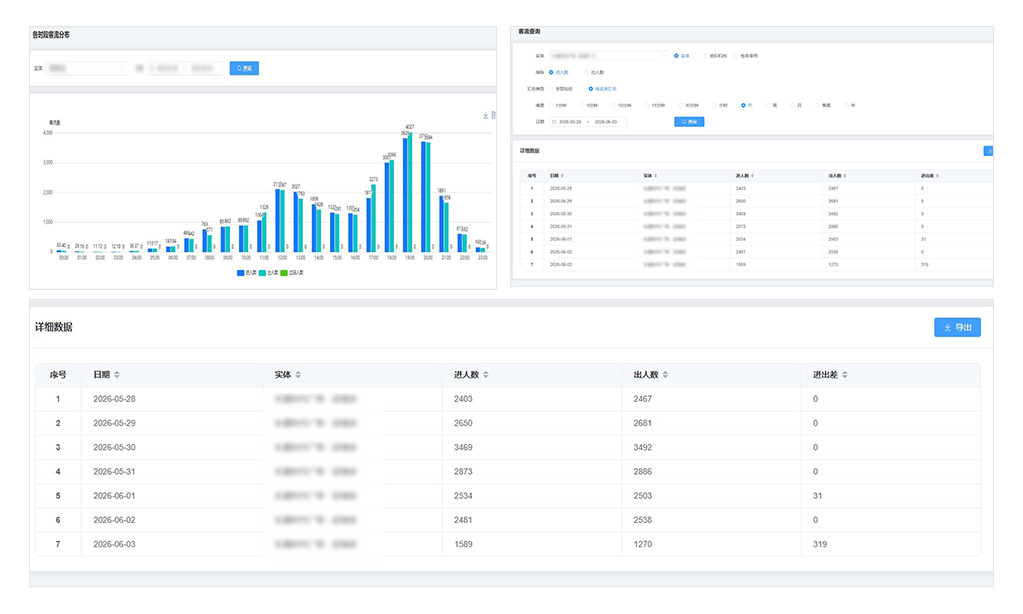Sort the large table by 出人数 column arrows

665,375
